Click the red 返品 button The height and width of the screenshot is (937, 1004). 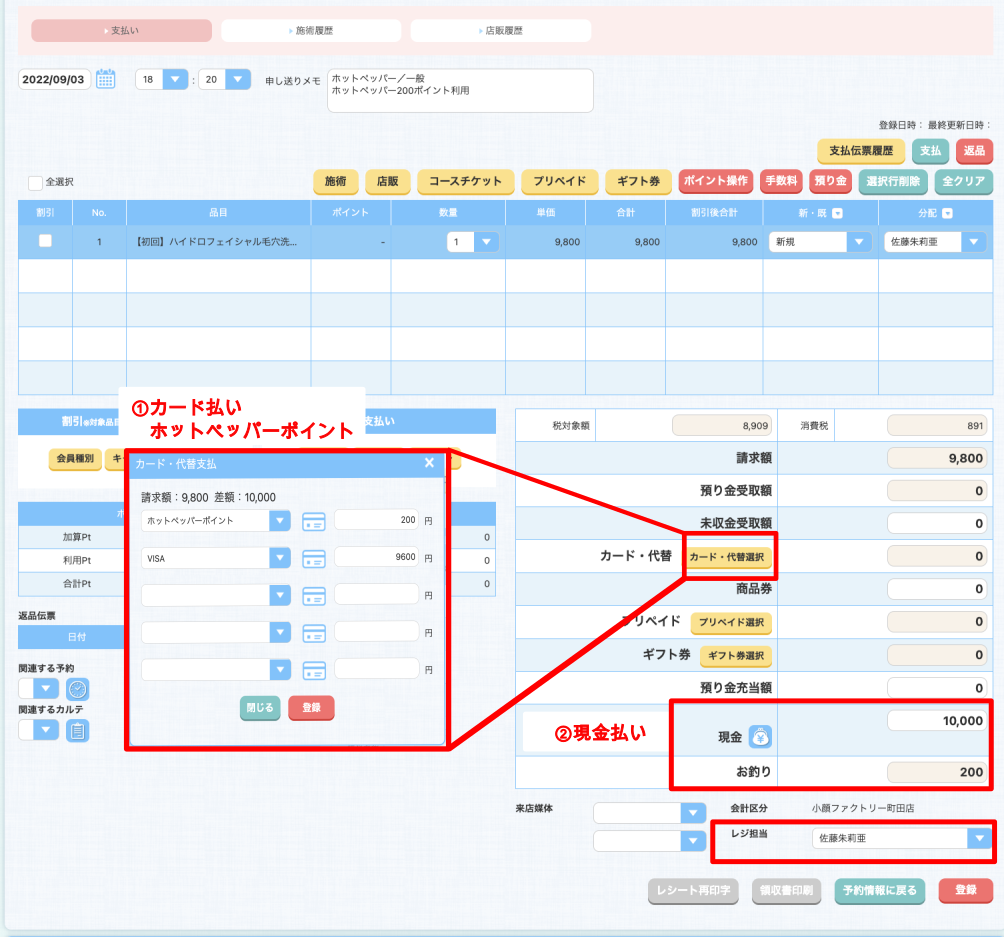(973, 151)
